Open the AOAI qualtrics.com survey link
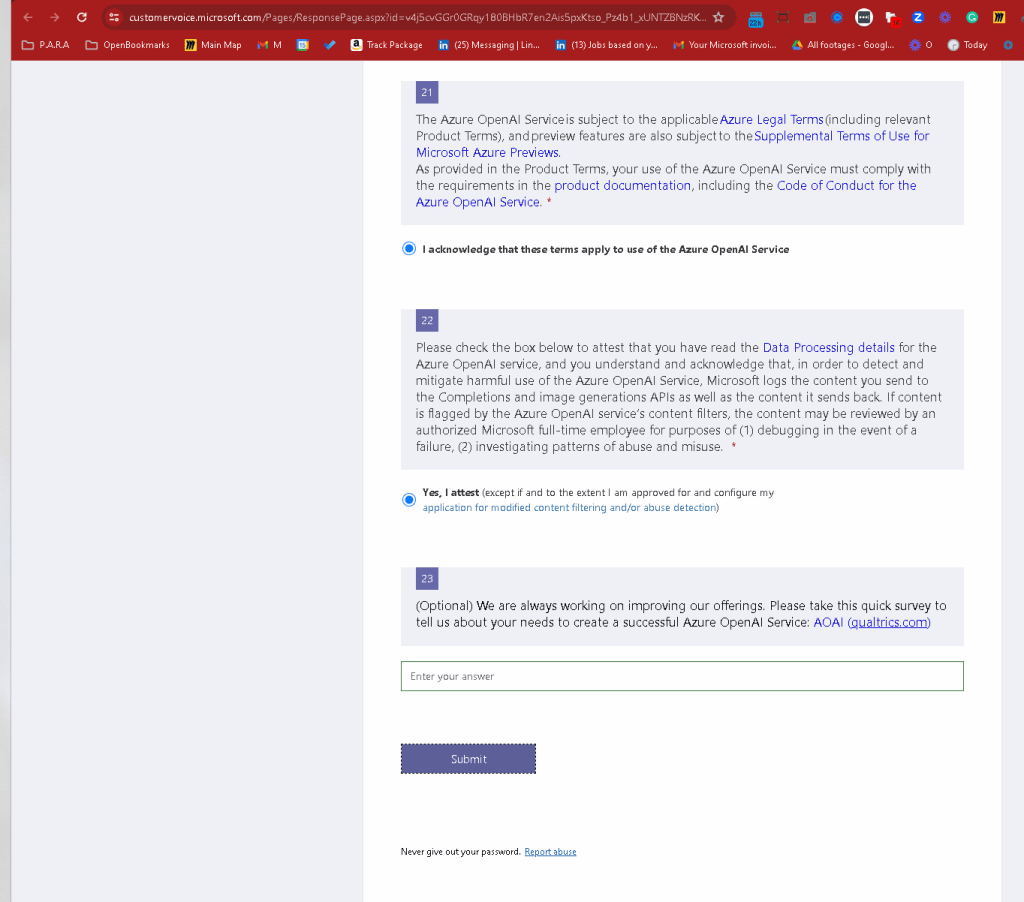Screen dimensions: 1024x902 tap(872, 622)
